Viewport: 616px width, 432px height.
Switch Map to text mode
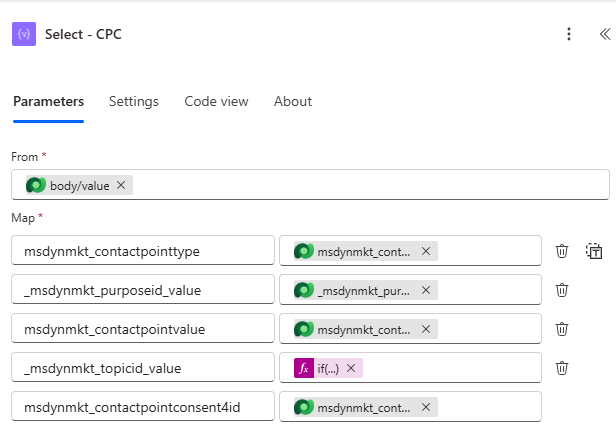pos(594,251)
